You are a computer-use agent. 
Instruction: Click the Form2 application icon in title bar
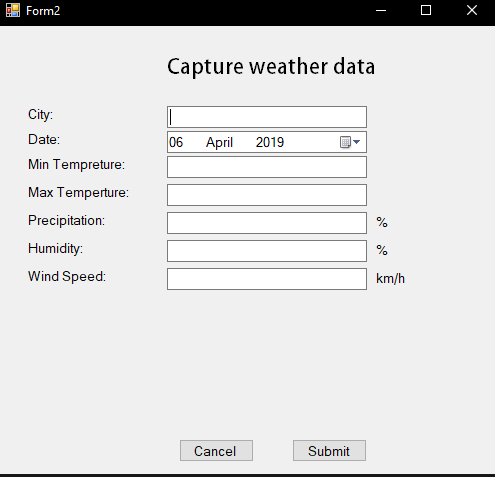[x=13, y=10]
